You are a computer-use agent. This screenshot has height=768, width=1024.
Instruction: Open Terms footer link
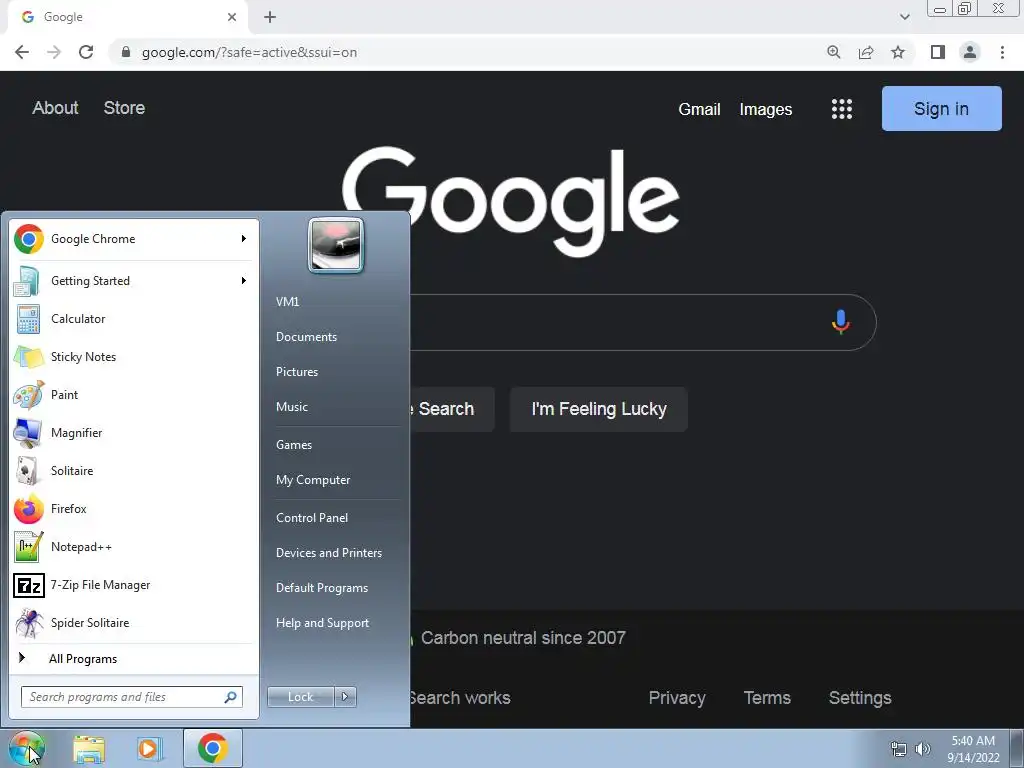click(x=767, y=698)
